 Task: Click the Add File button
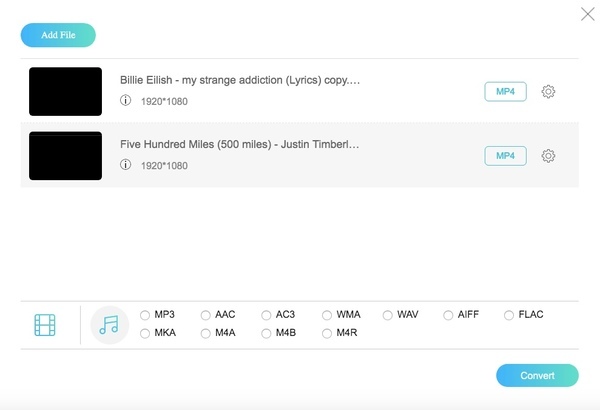click(58, 36)
